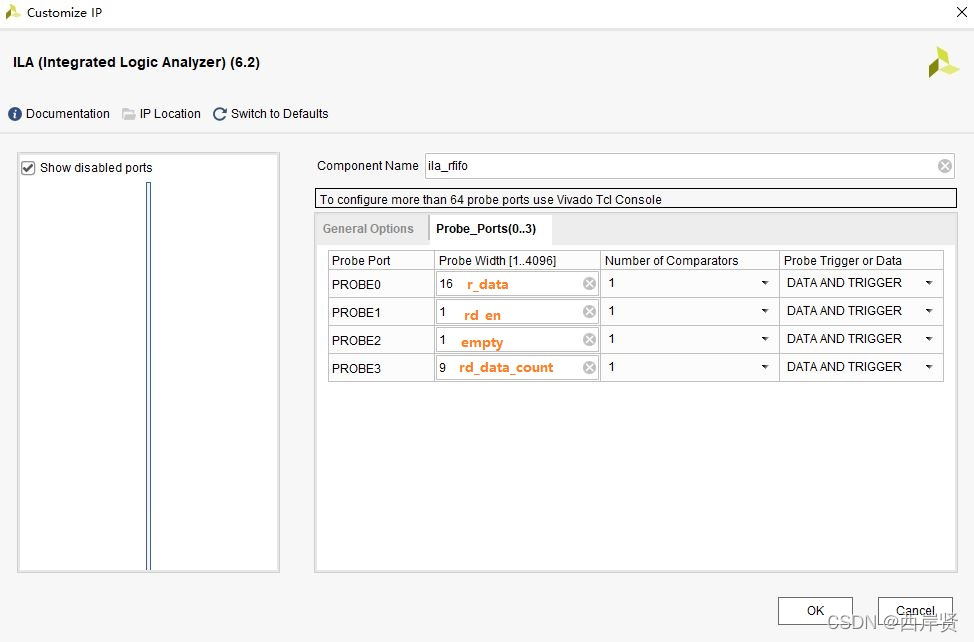
Task: Click the Number of Comparators column header
Action: [690, 261]
